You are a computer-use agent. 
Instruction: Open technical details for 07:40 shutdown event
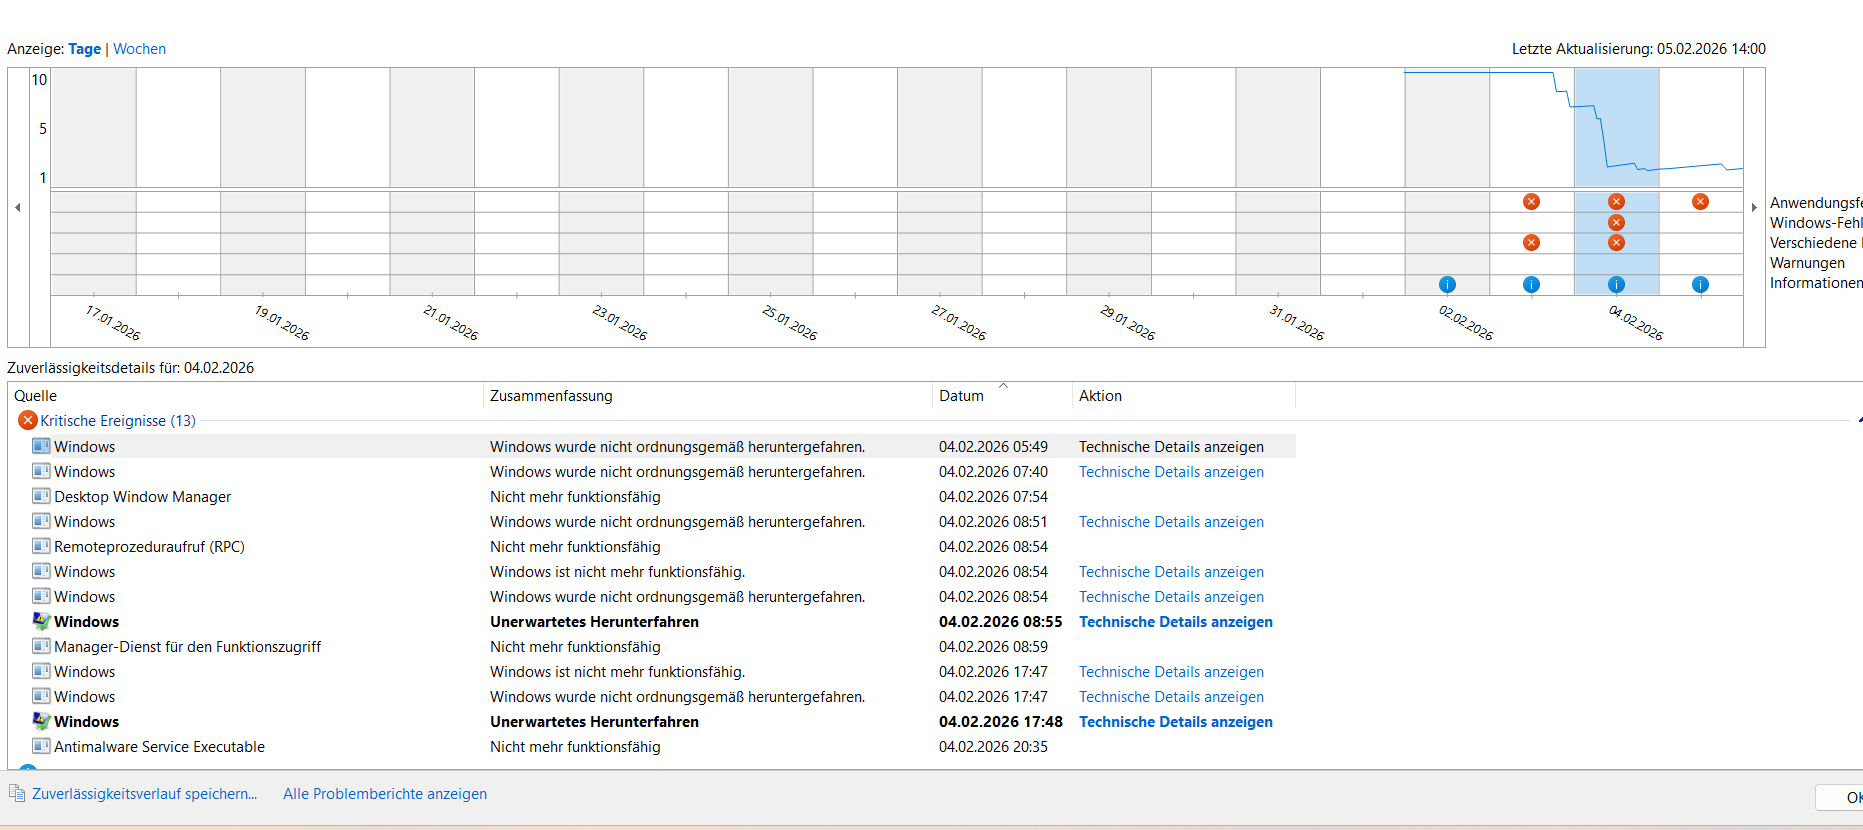pos(1171,472)
